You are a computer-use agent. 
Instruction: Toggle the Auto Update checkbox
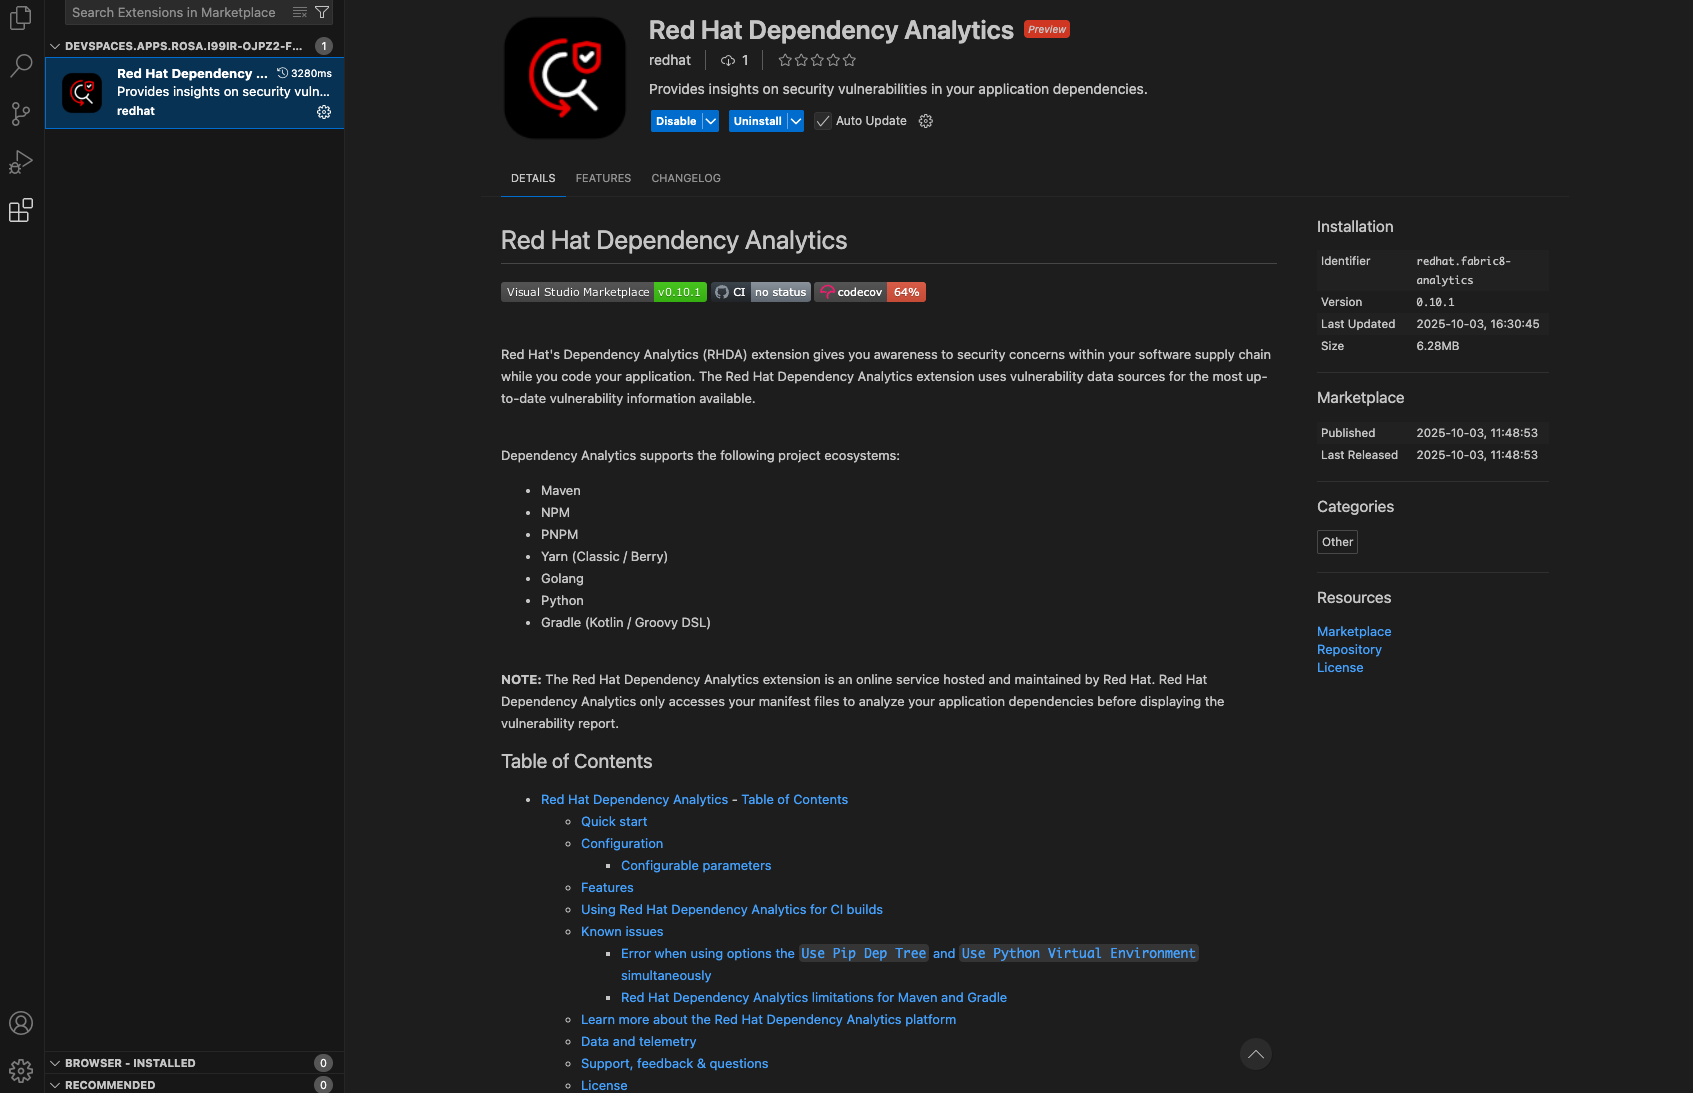point(823,121)
